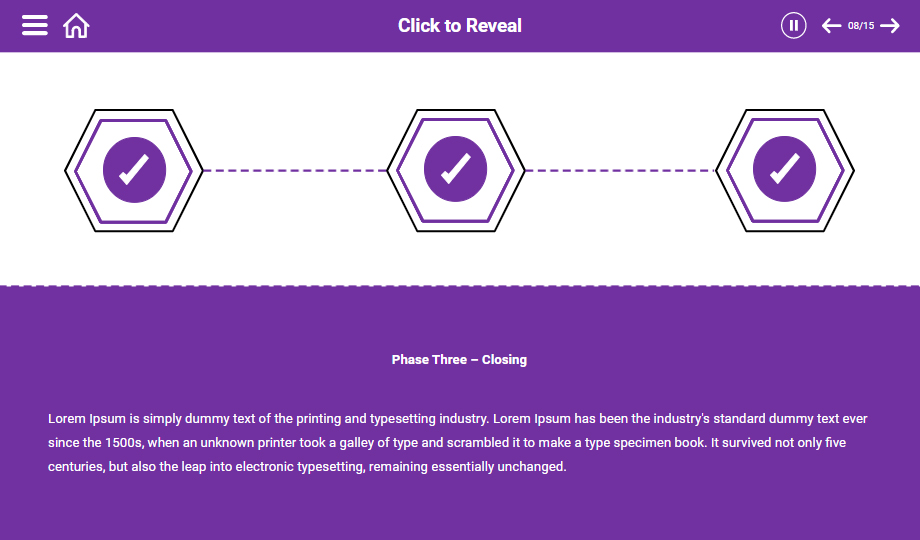Click dashed connector between middle and third hexagons
920x540 pixels.
tap(620, 171)
